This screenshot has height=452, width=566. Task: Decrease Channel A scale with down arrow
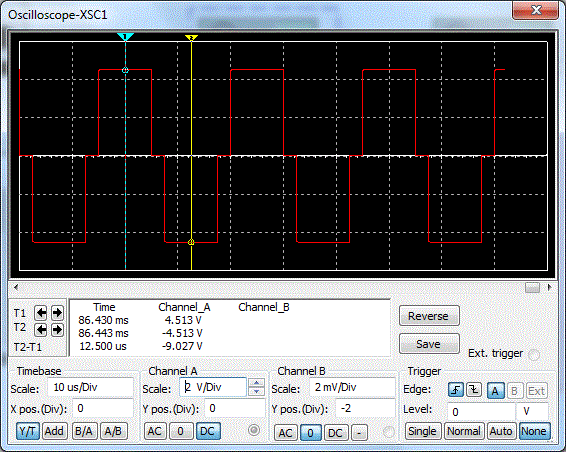coord(256,392)
